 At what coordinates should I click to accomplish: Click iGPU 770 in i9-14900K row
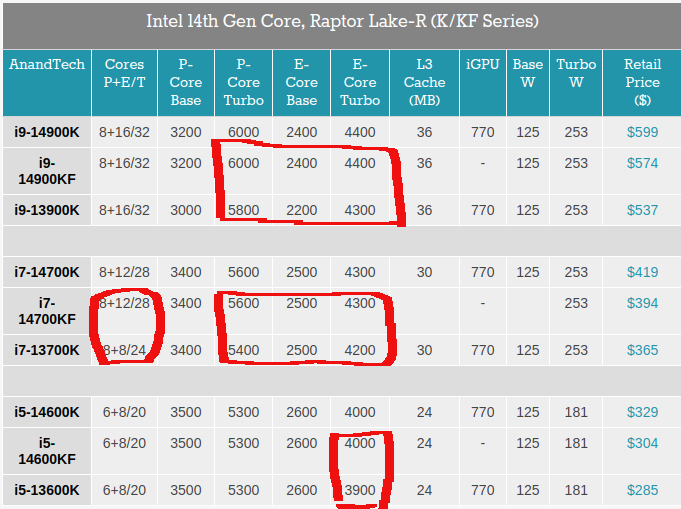click(x=483, y=132)
